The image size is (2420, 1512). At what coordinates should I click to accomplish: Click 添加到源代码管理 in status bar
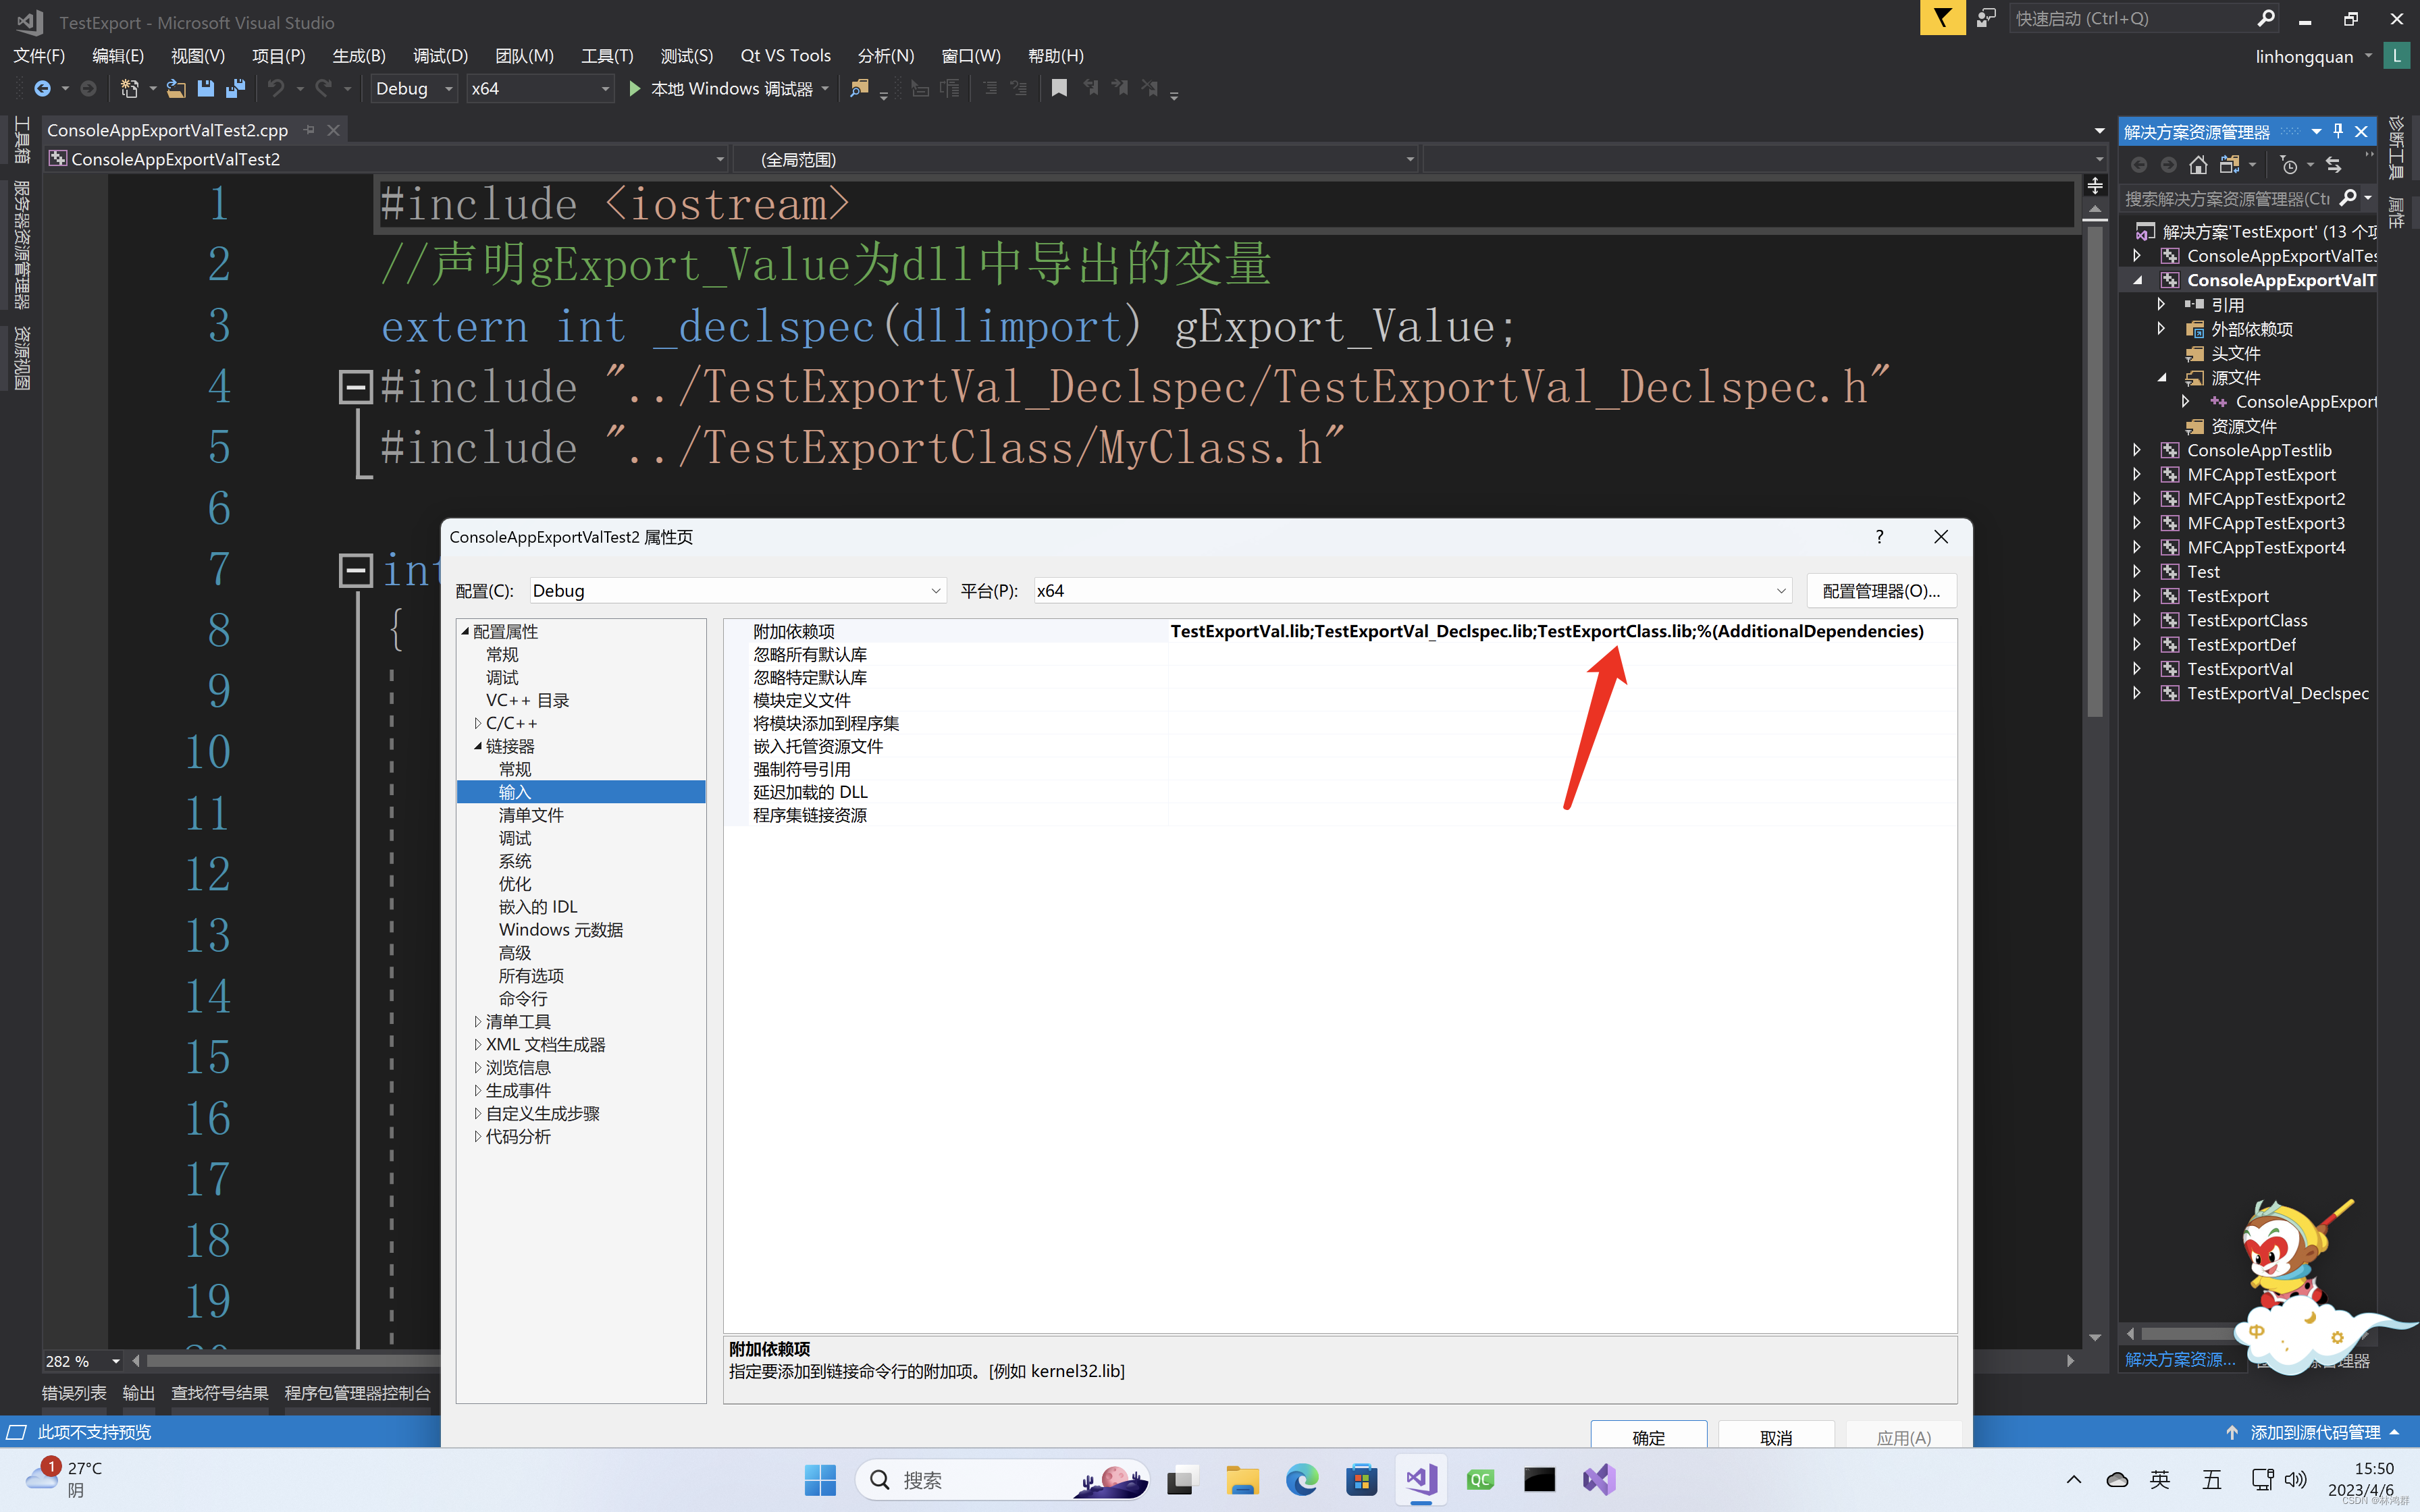coord(2315,1432)
